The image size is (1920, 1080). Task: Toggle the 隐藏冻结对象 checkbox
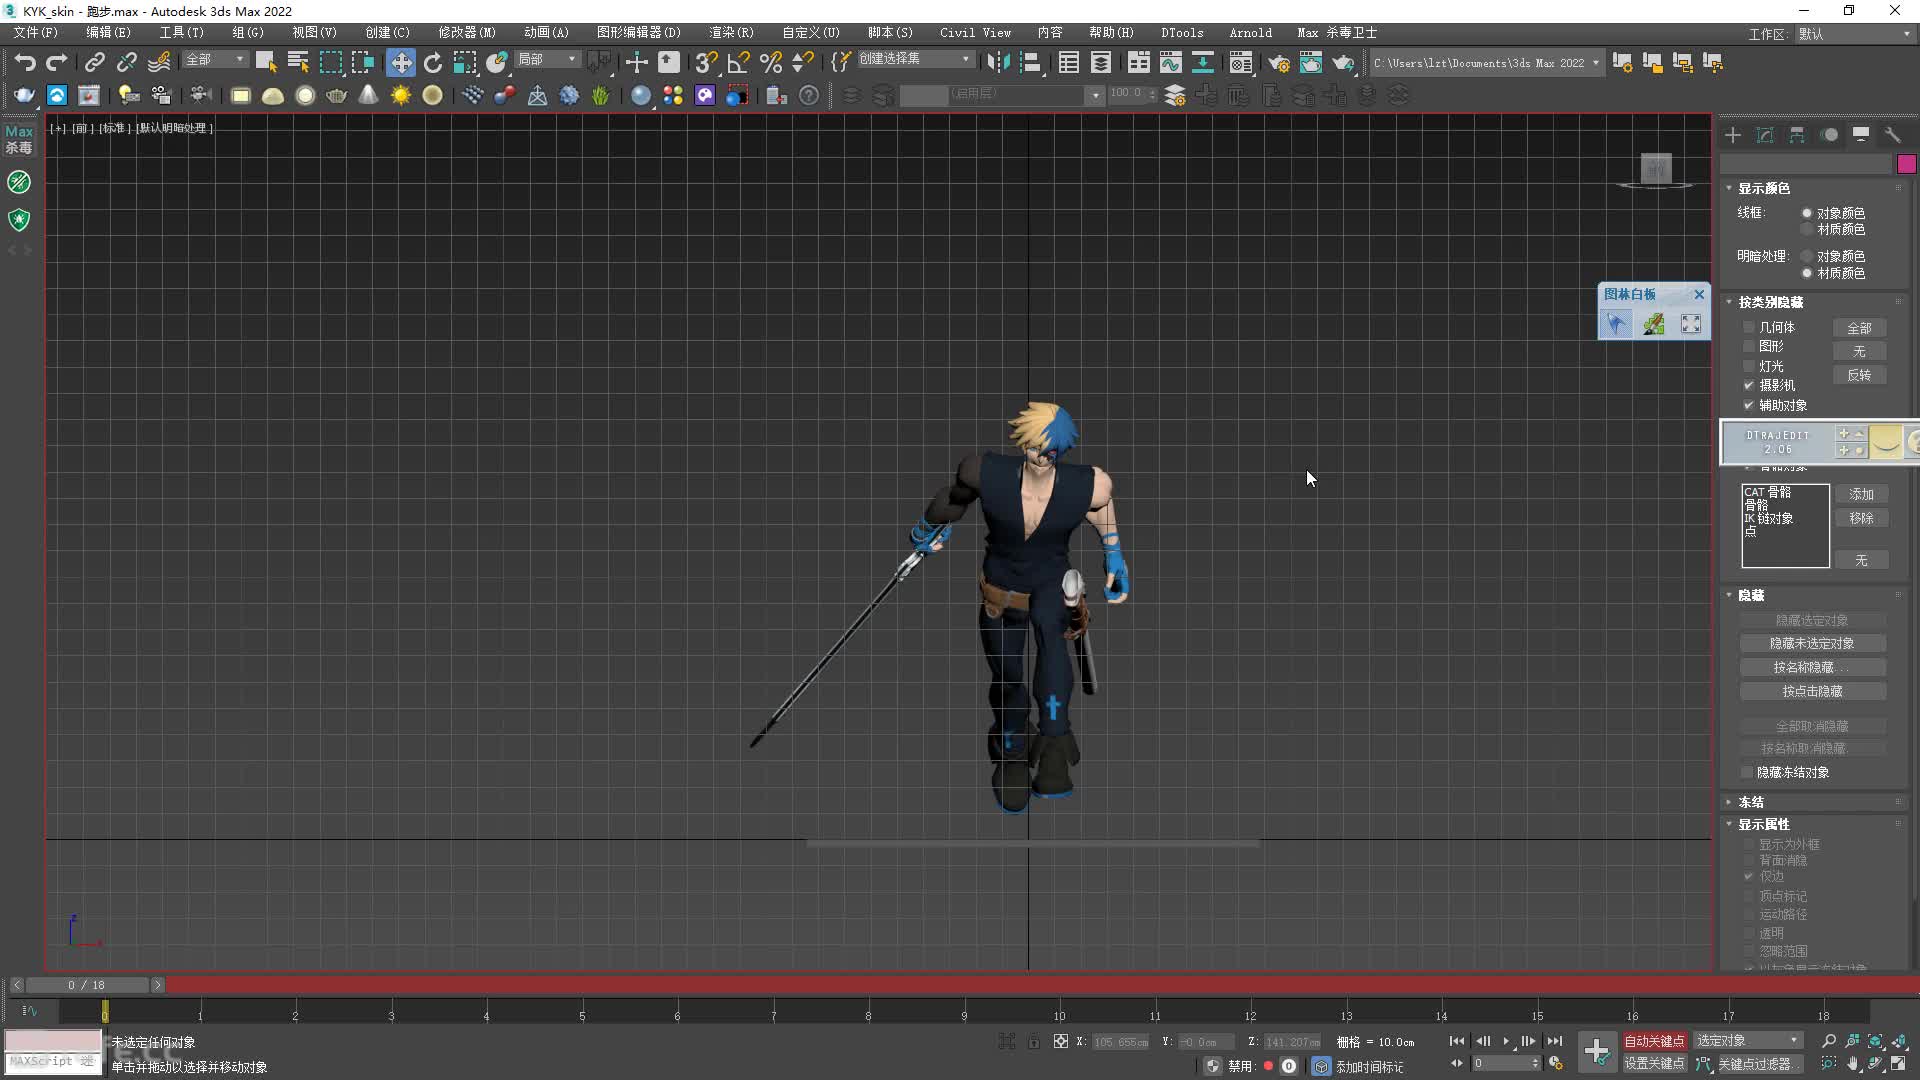(x=1747, y=772)
